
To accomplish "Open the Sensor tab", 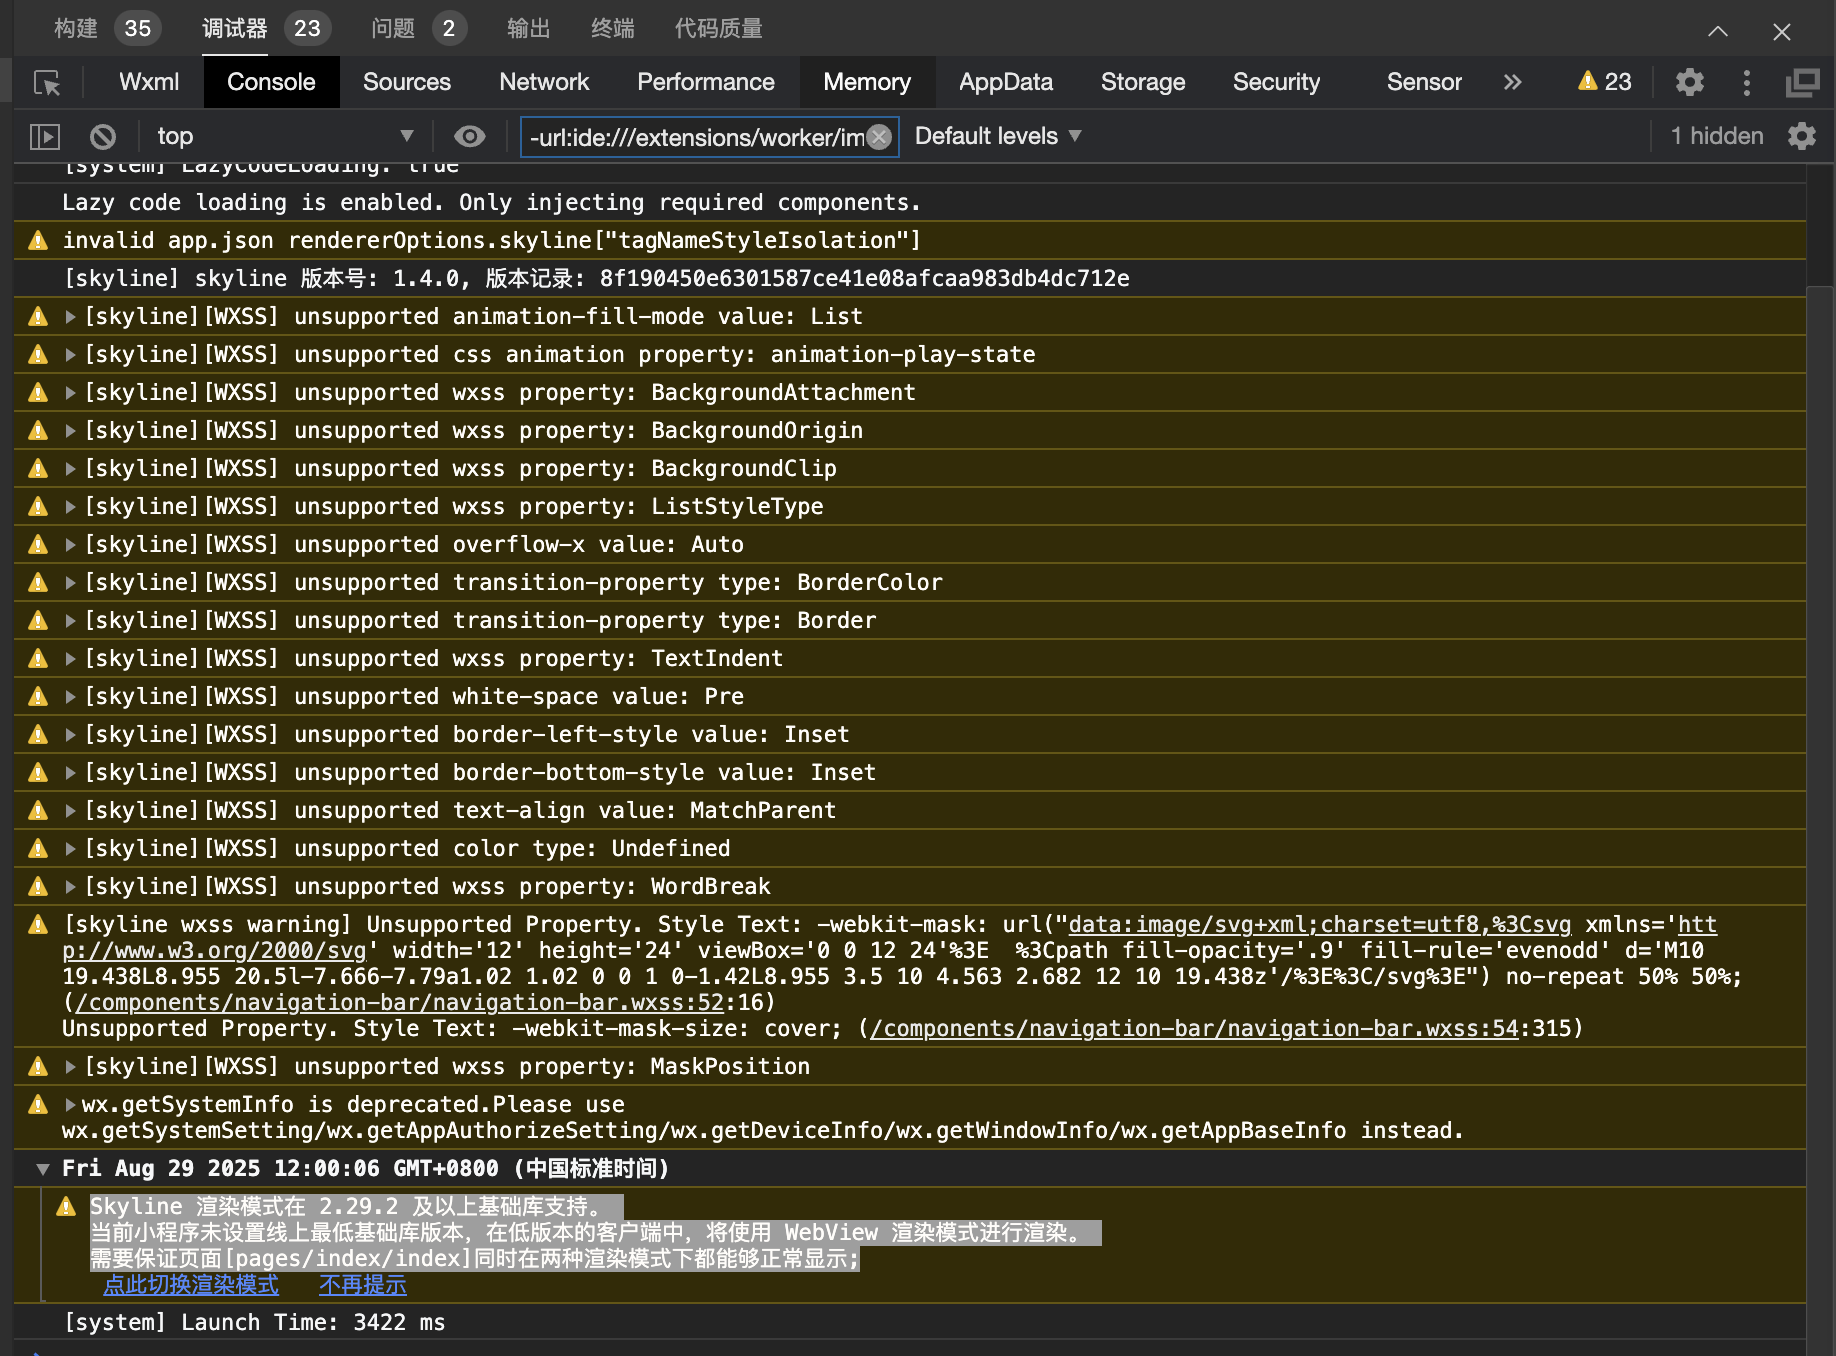I will pos(1424,82).
